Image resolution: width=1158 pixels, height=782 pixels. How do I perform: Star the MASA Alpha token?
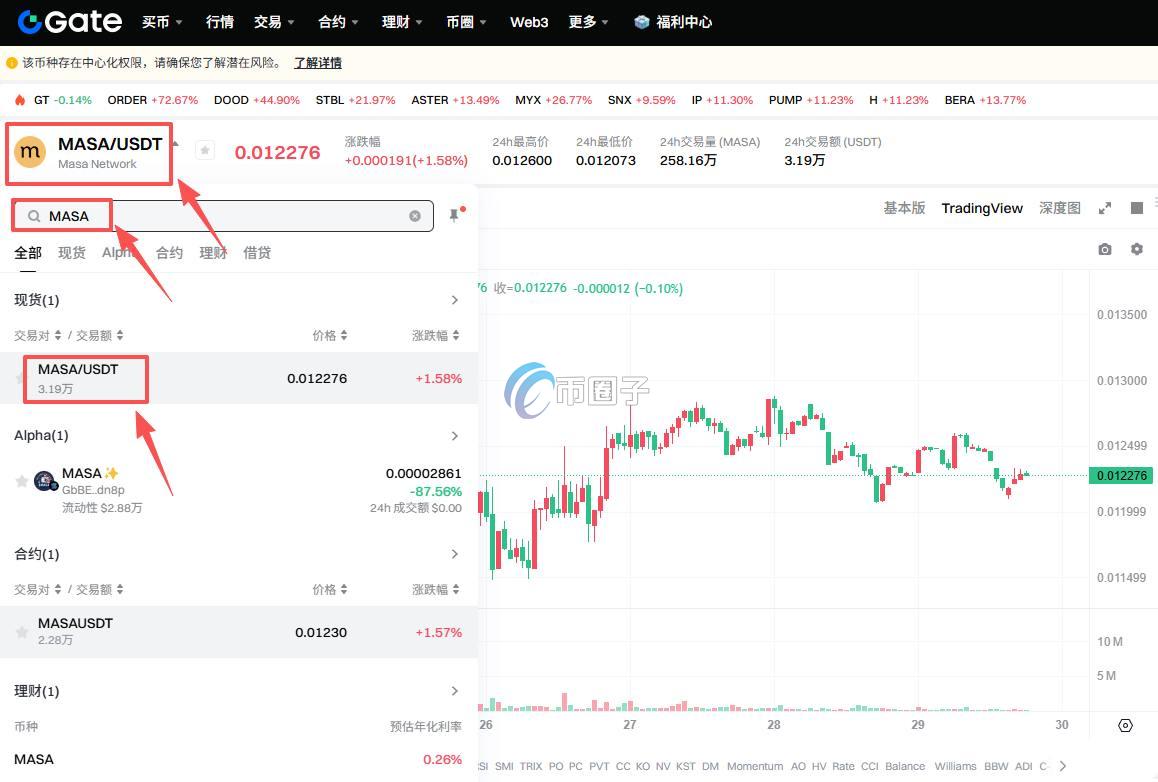21,481
